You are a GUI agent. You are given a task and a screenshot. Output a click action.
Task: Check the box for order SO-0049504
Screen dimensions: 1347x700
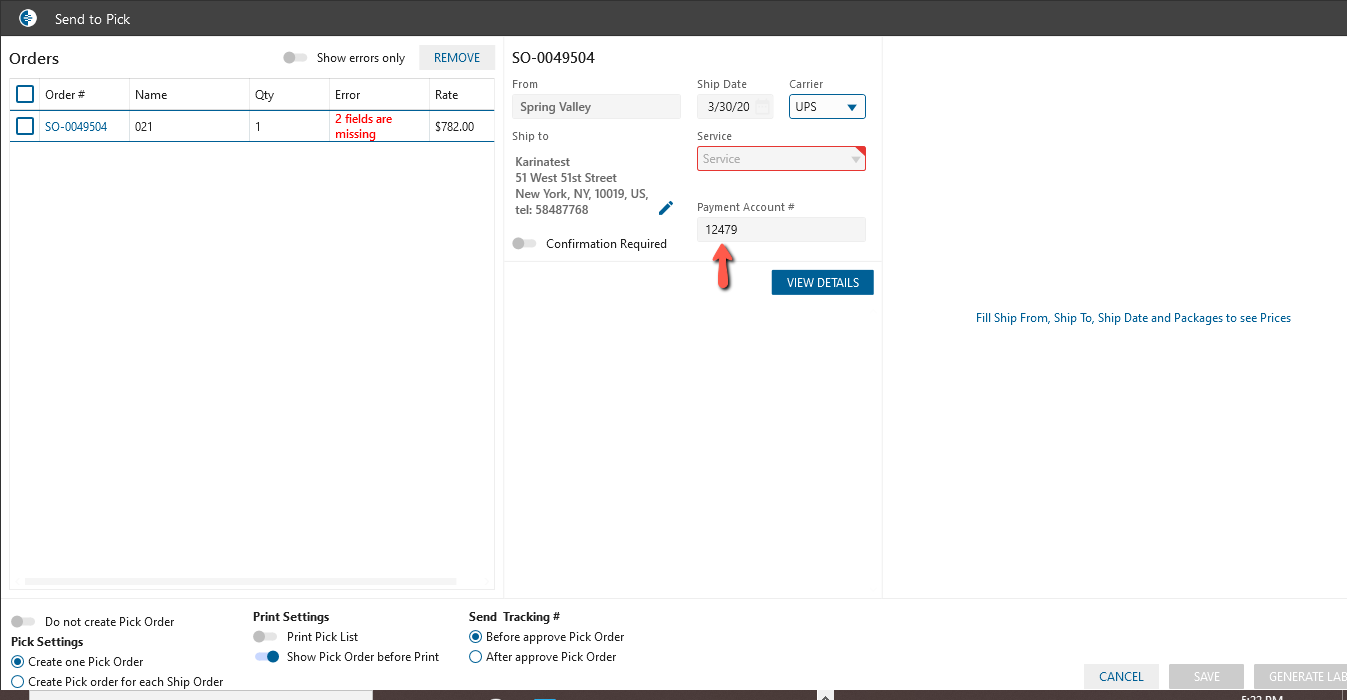coord(25,126)
